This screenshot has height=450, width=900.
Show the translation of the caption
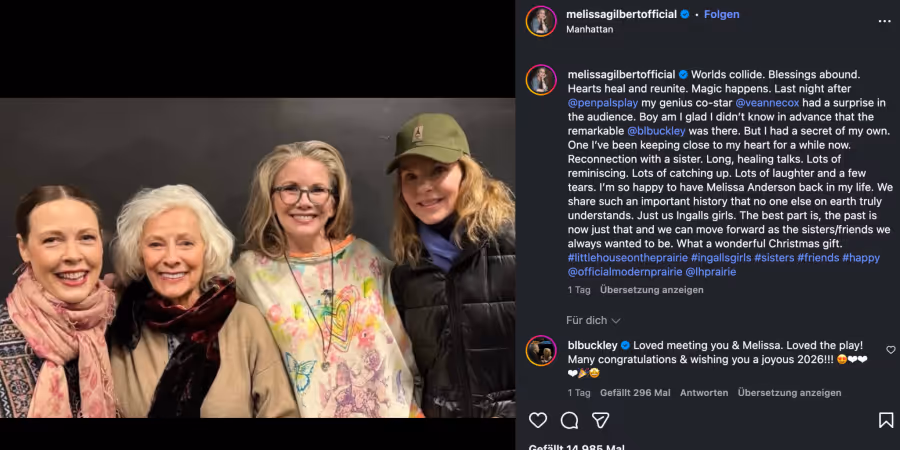(651, 290)
